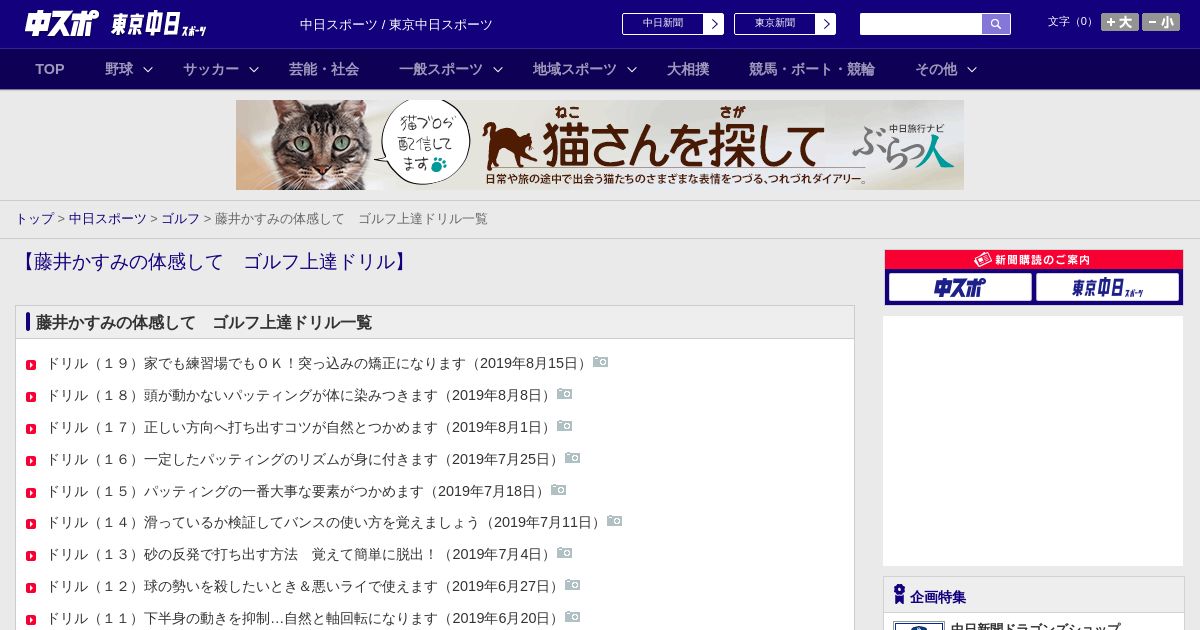This screenshot has width=1200, height=630.
Task: Click red arrow bullet of ドリル(19)
Action: pos(31,365)
